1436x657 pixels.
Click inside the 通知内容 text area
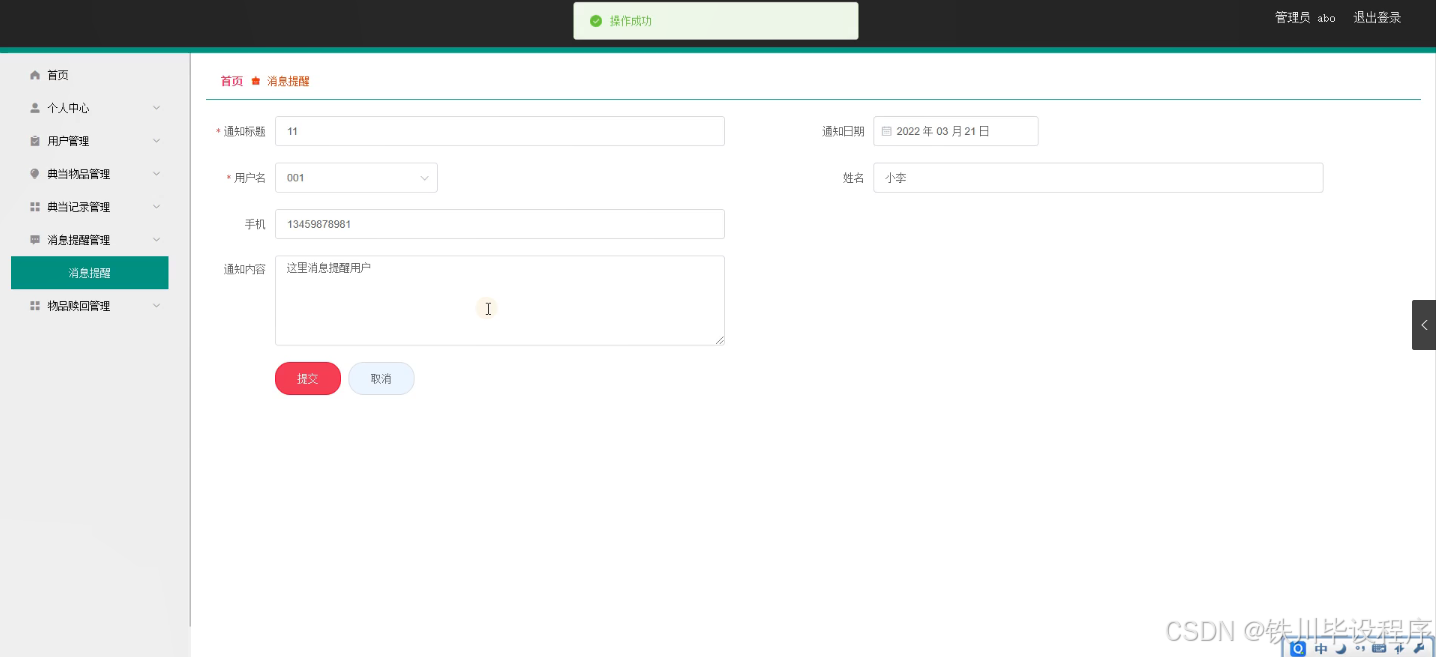(499, 300)
